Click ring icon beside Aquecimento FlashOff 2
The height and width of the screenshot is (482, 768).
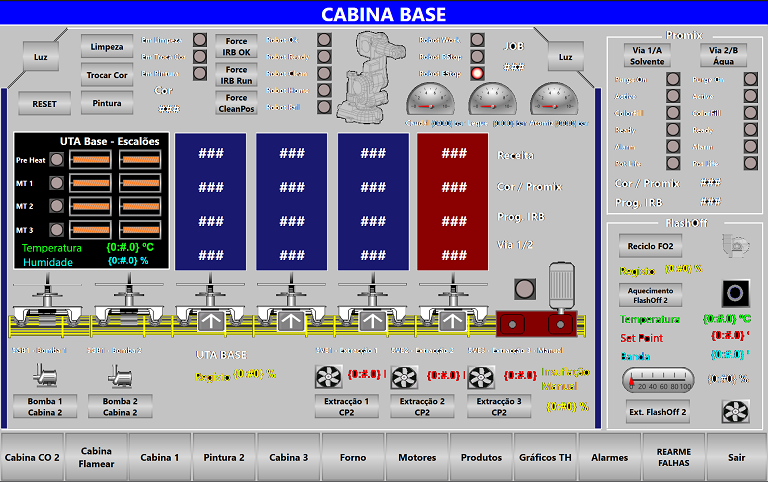tap(735, 293)
